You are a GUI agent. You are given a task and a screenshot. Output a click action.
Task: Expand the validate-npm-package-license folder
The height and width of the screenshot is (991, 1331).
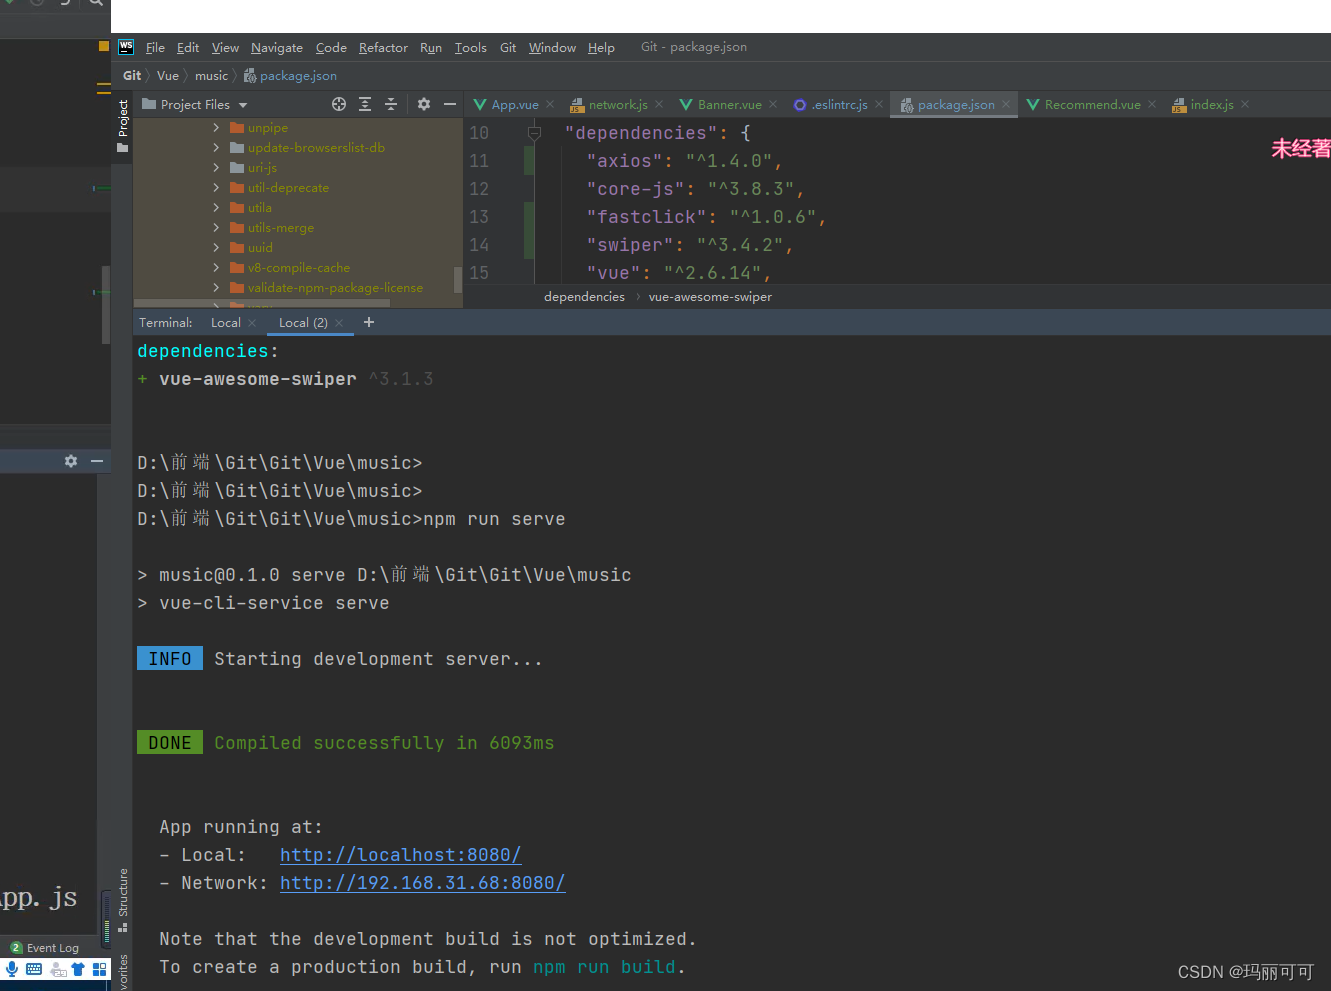point(216,287)
